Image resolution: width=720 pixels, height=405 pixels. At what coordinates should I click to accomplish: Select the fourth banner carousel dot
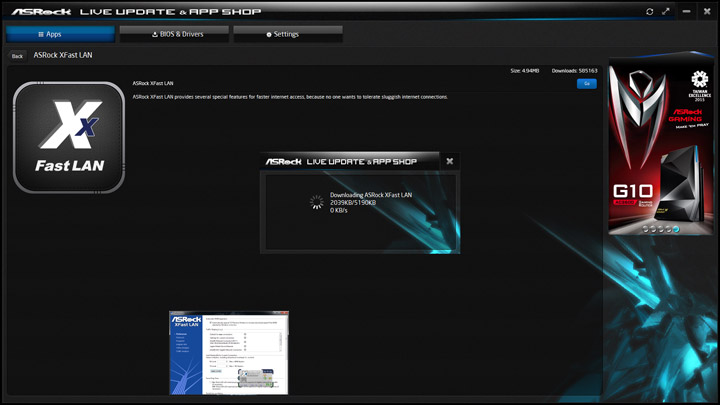[x=668, y=229]
